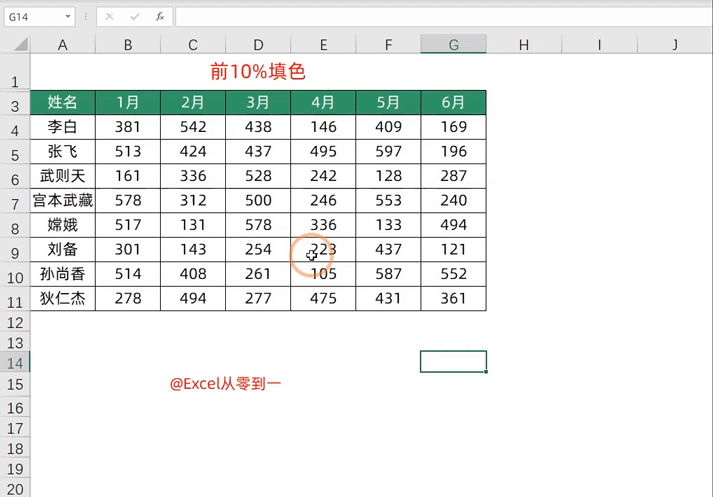Click the 4月 header cell
This screenshot has height=497, width=713.
(323, 102)
